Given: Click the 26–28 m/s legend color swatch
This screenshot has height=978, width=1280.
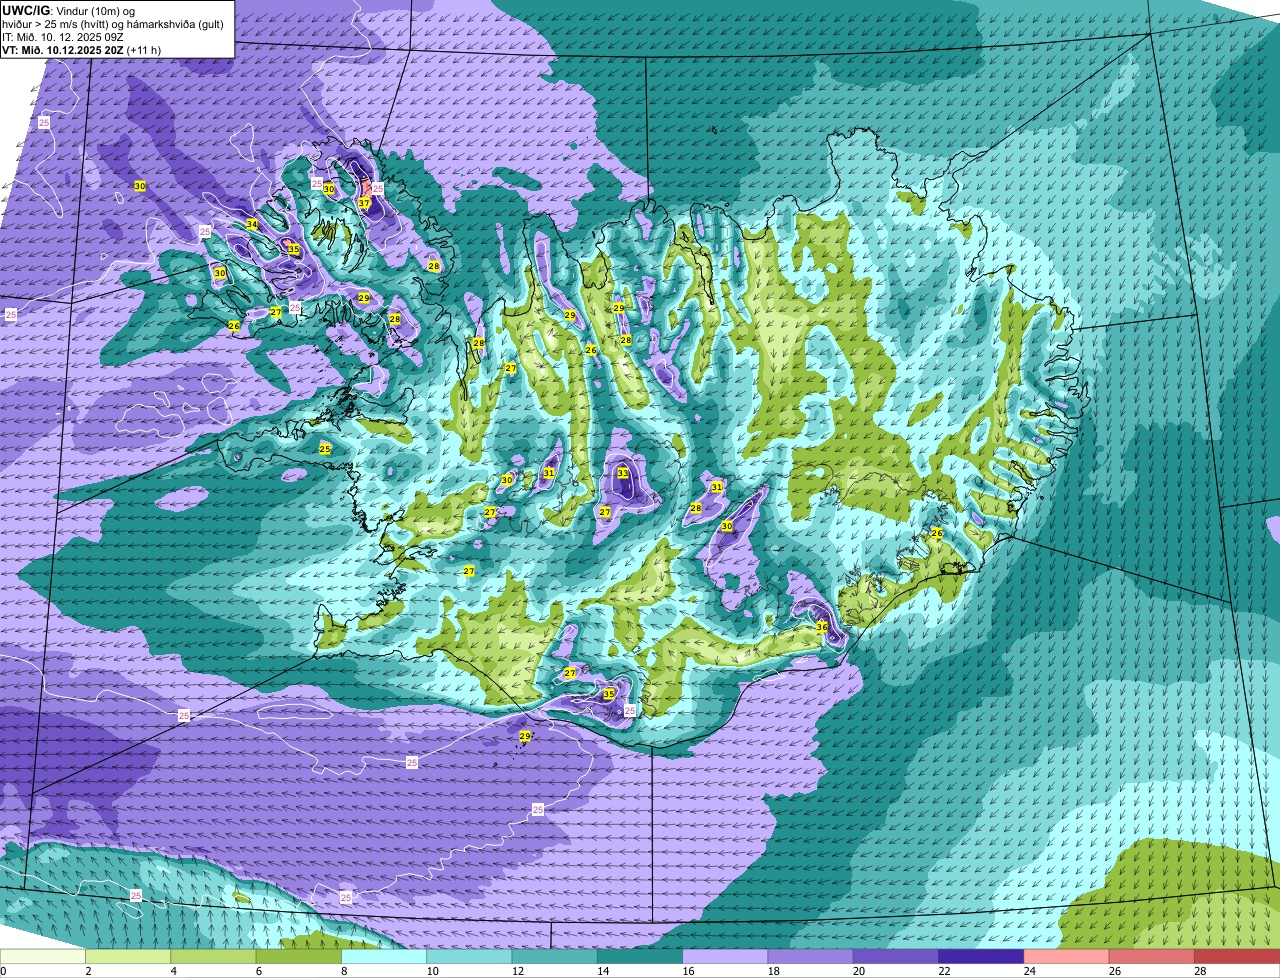Looking at the screenshot, I should click(1152, 957).
